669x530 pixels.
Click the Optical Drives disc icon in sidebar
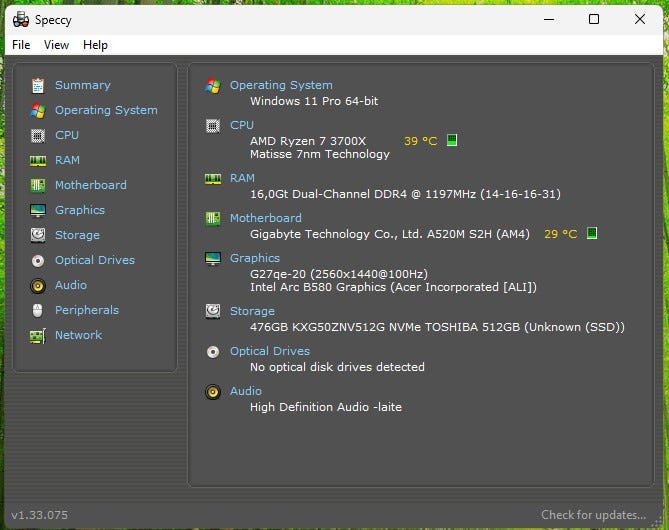click(x=38, y=260)
